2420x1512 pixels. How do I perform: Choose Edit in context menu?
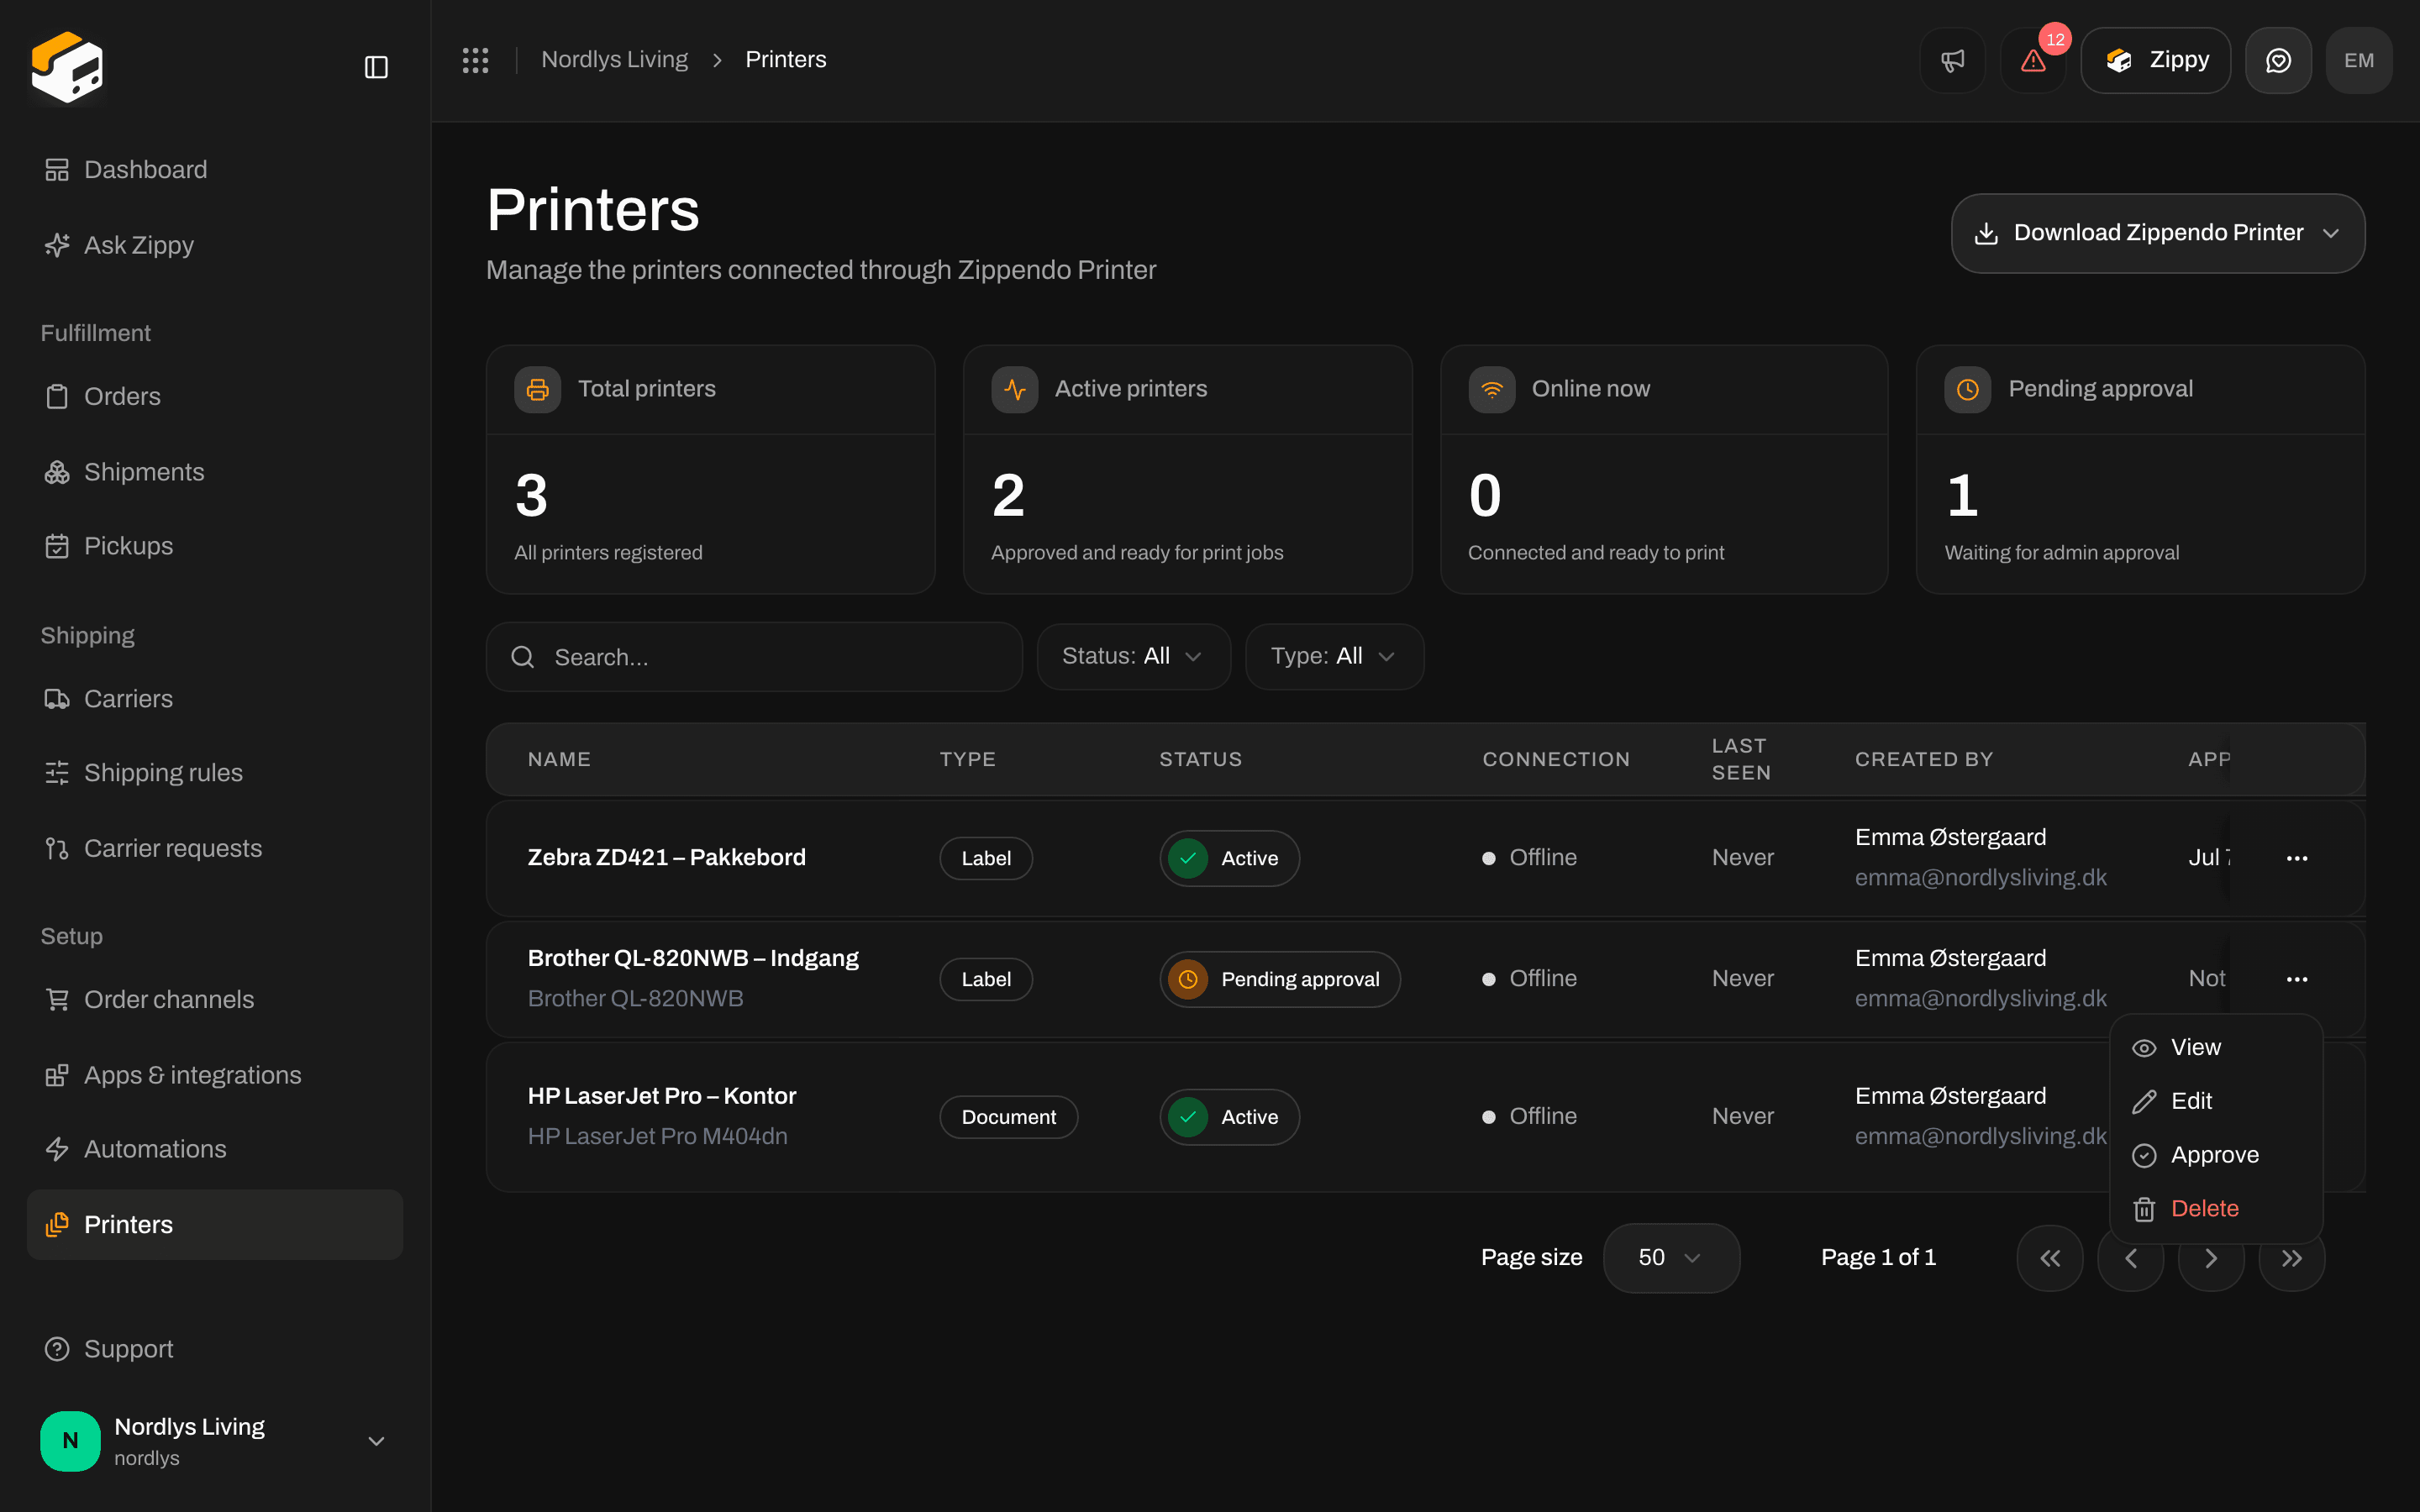[x=2216, y=1101]
